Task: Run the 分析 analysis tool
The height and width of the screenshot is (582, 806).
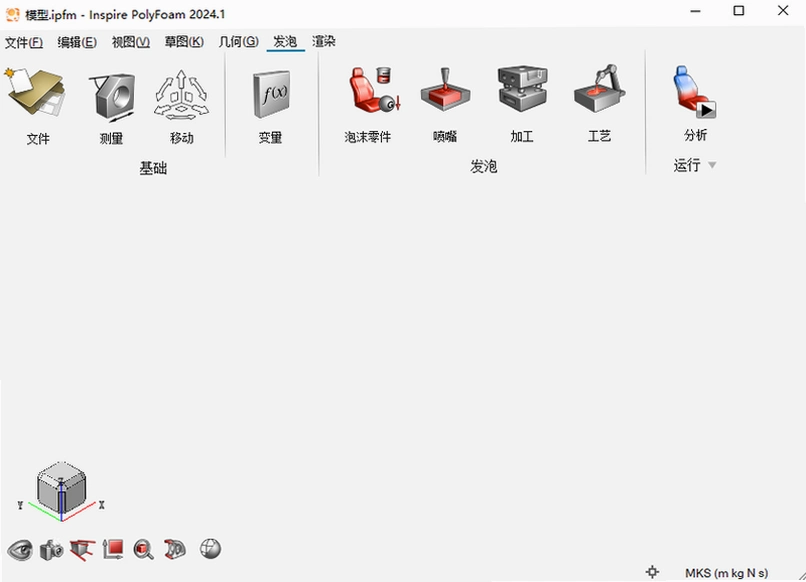Action: 694,92
